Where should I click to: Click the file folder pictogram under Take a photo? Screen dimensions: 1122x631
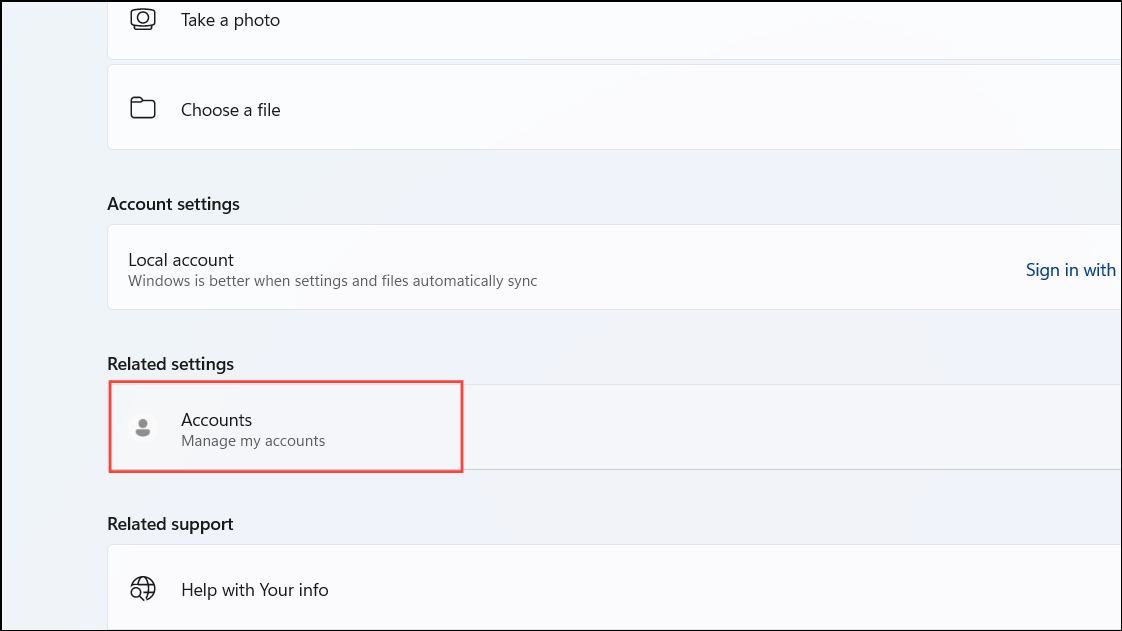[143, 107]
